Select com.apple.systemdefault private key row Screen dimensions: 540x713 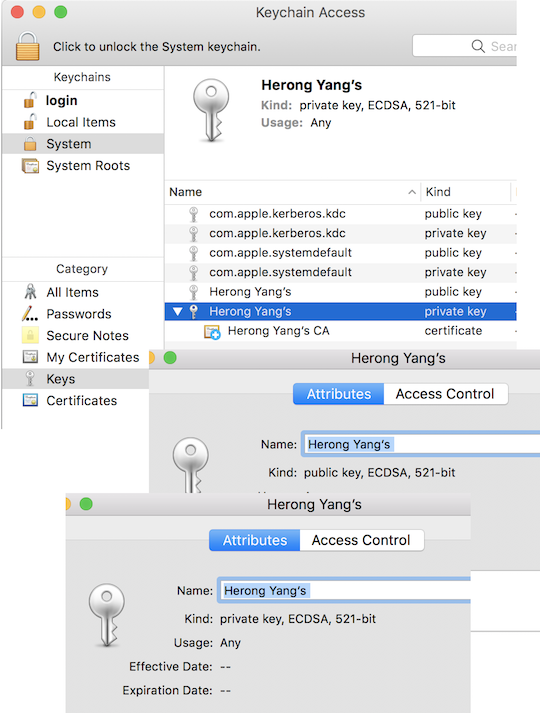[x=340, y=272]
